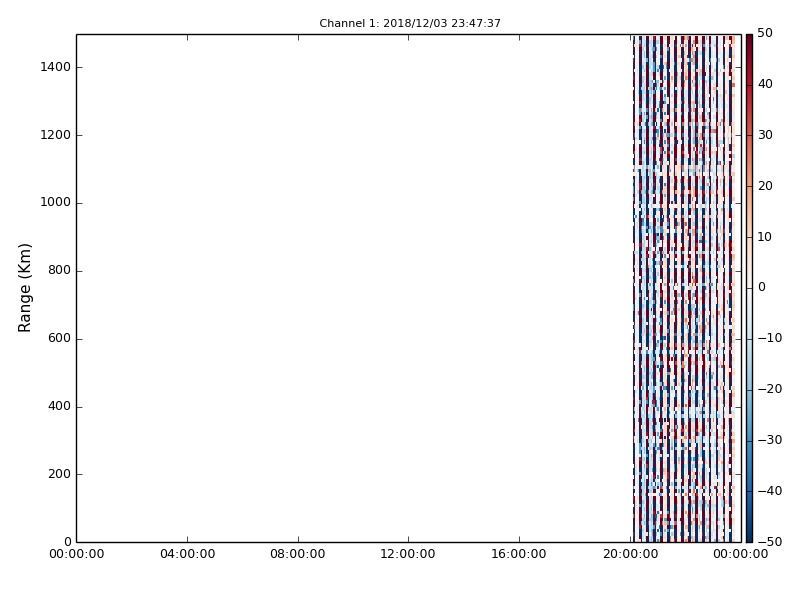Click the colorbar label 10
This screenshot has width=800, height=600.
[x=765, y=237]
